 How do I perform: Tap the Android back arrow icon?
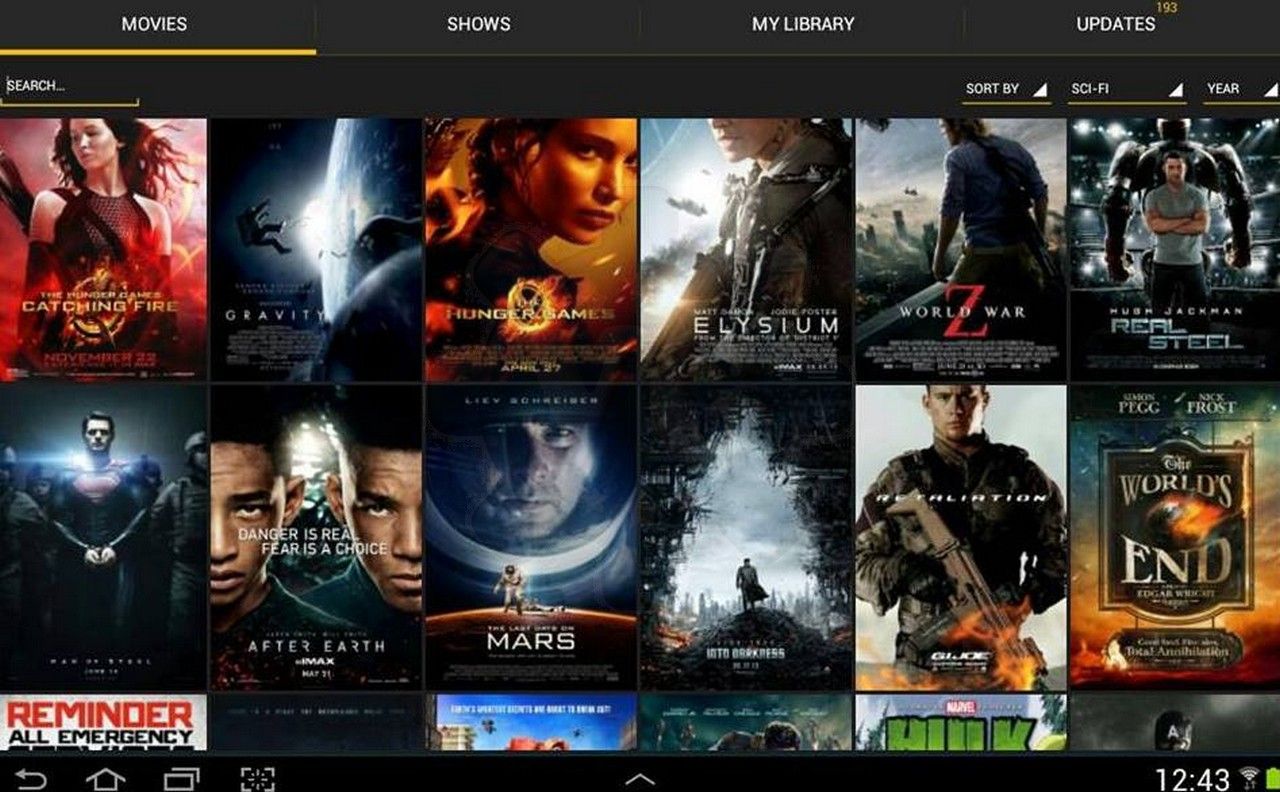30,778
